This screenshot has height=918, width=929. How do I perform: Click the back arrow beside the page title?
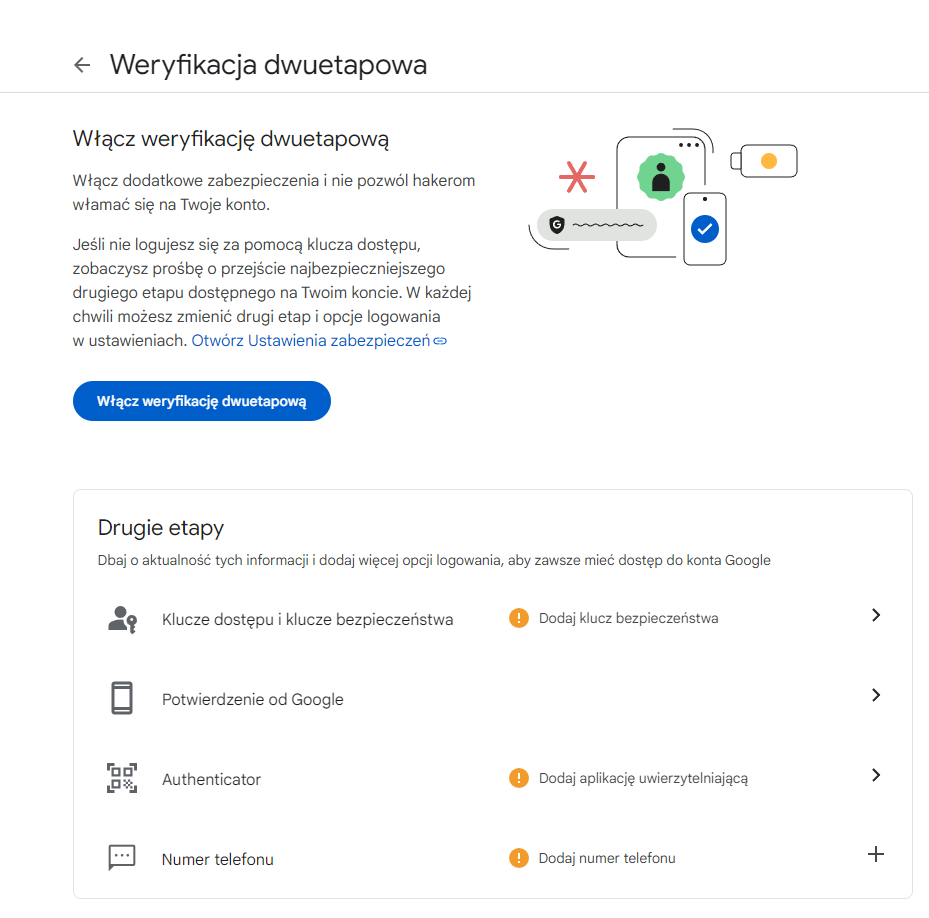[82, 65]
